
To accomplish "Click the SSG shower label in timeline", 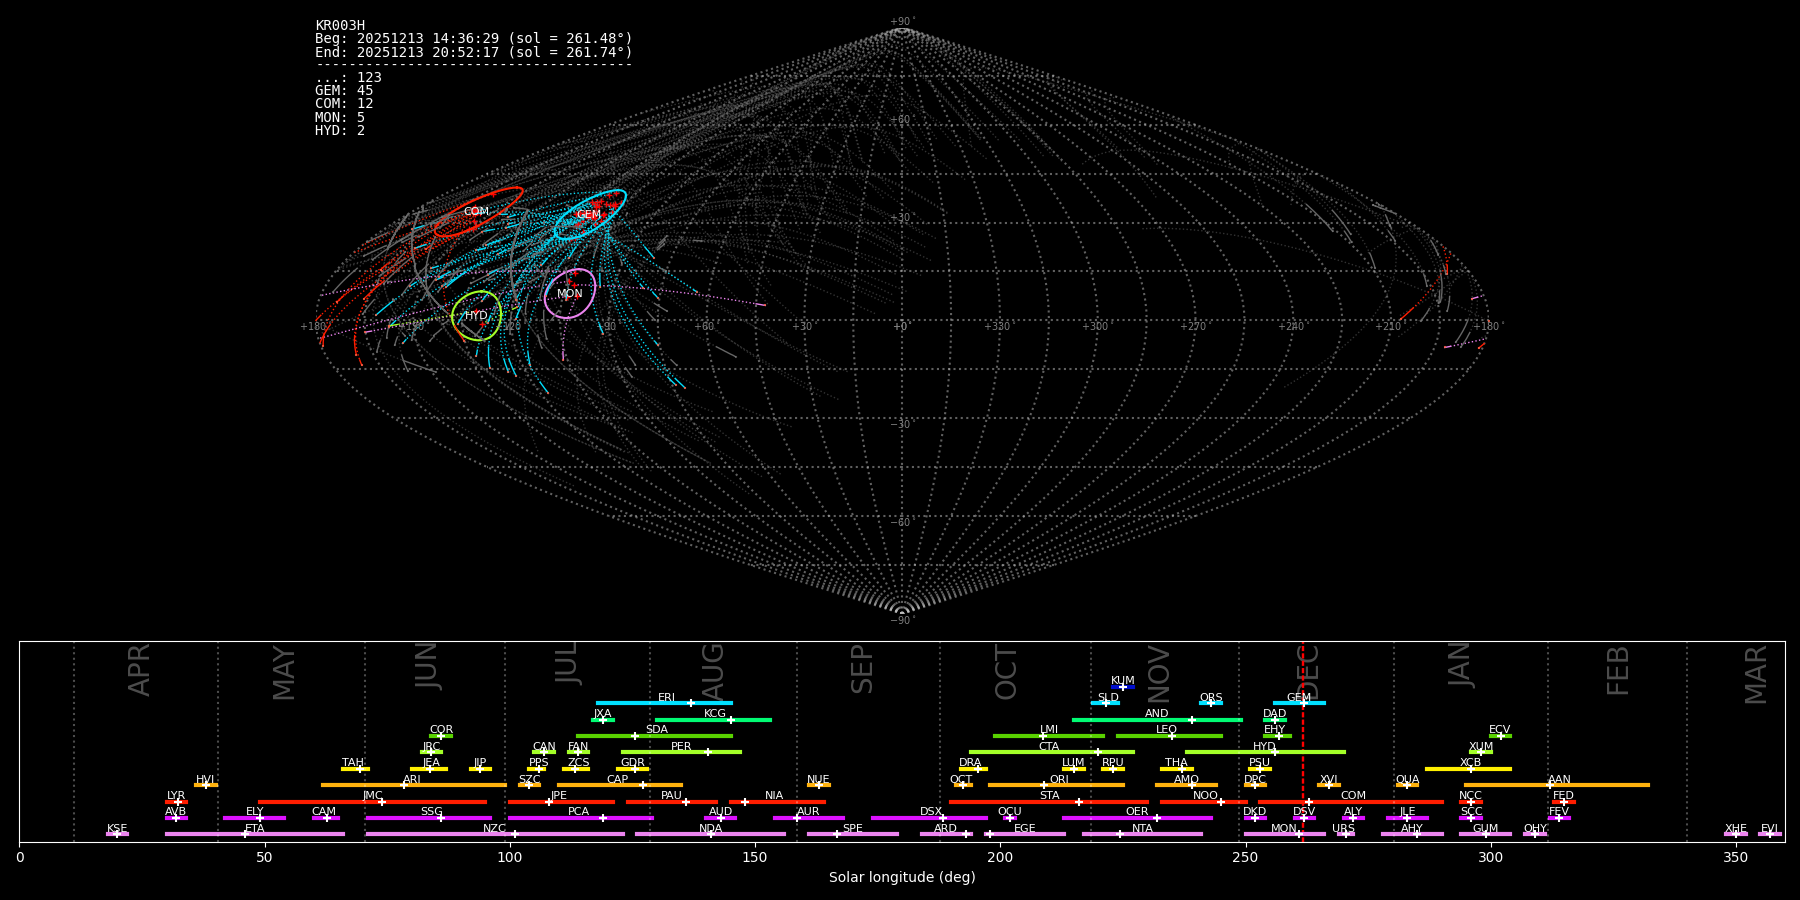I will [432, 812].
